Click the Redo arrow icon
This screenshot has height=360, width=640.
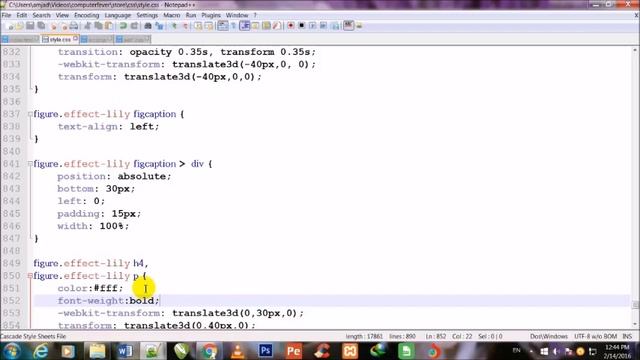[134, 26]
